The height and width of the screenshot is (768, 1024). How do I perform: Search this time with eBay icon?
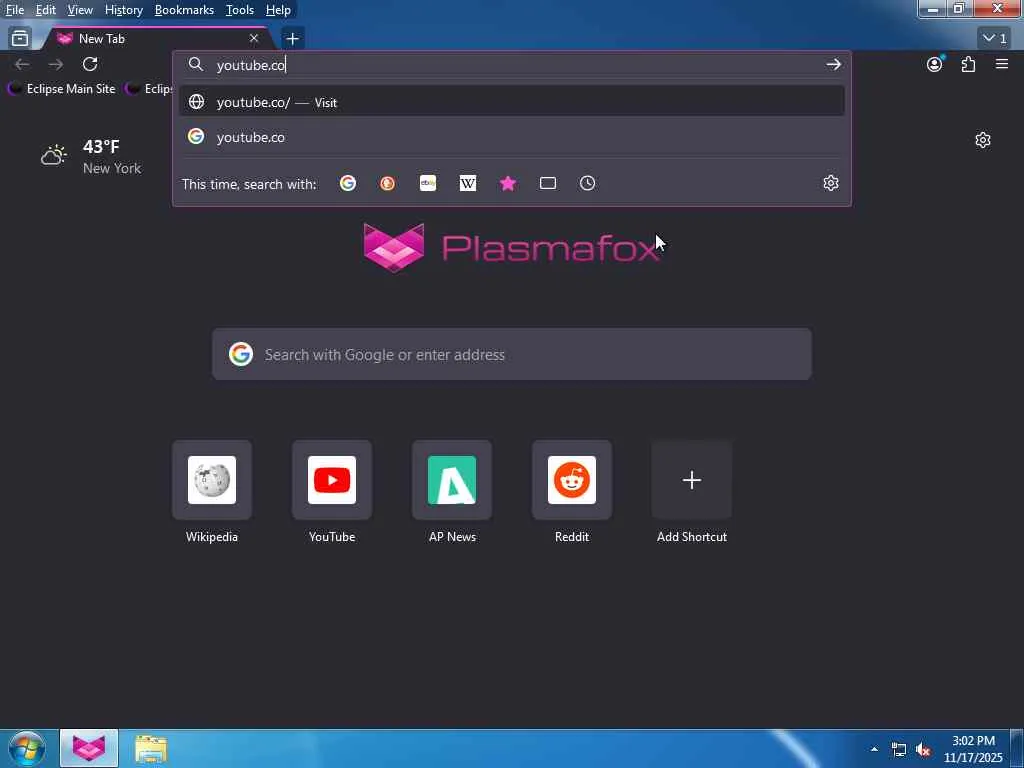pos(428,184)
